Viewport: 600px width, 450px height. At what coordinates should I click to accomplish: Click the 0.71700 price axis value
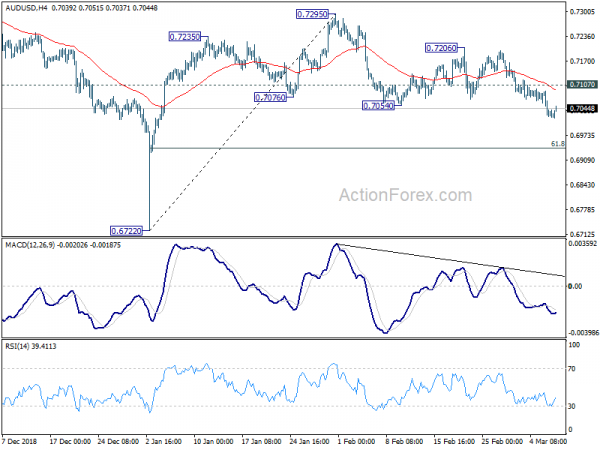point(582,61)
